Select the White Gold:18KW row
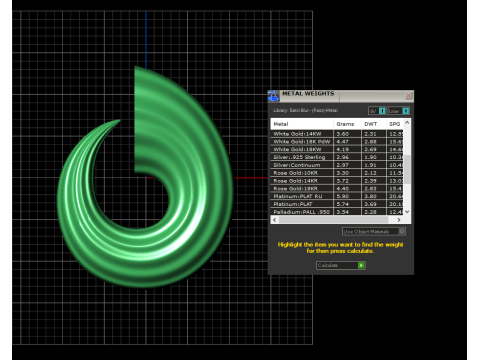Viewport: 480px width, 360px height. 337,149
